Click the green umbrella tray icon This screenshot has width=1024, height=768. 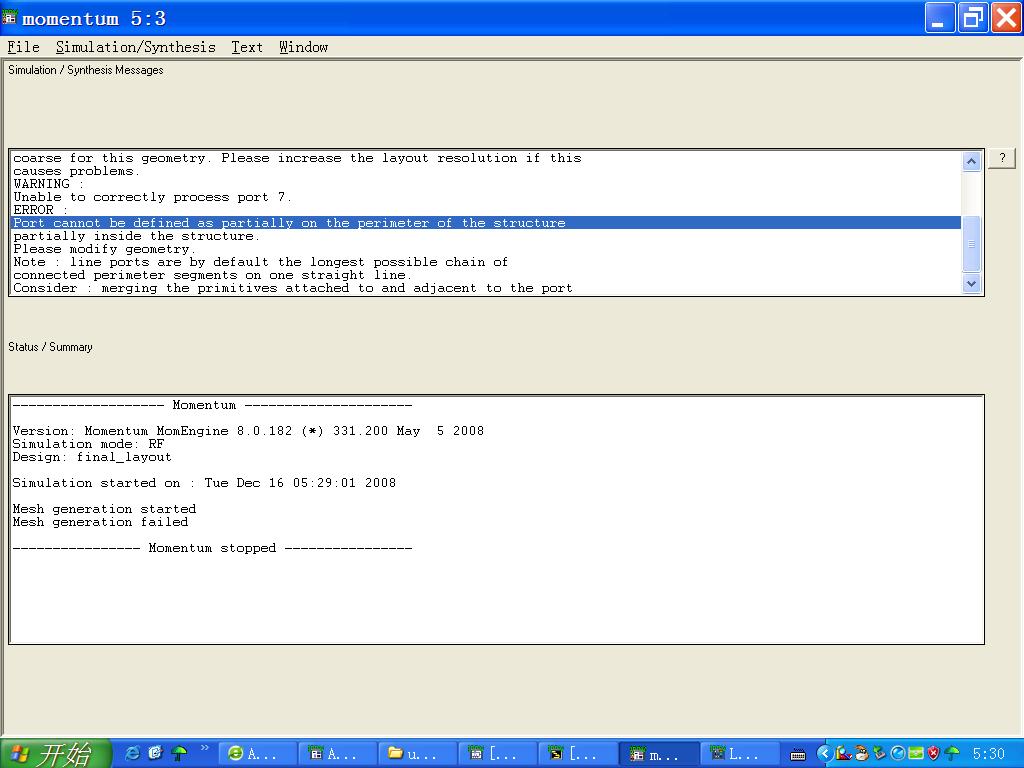[952, 754]
